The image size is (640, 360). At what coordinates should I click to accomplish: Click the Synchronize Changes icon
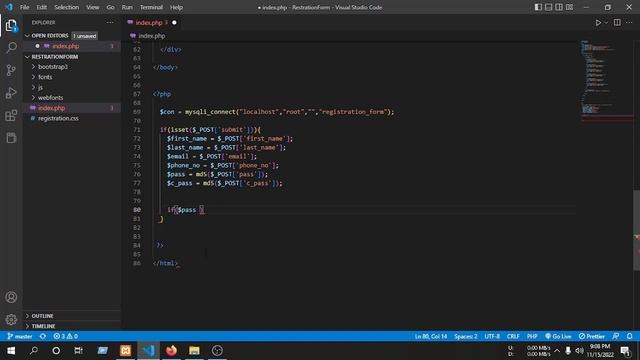[43, 336]
